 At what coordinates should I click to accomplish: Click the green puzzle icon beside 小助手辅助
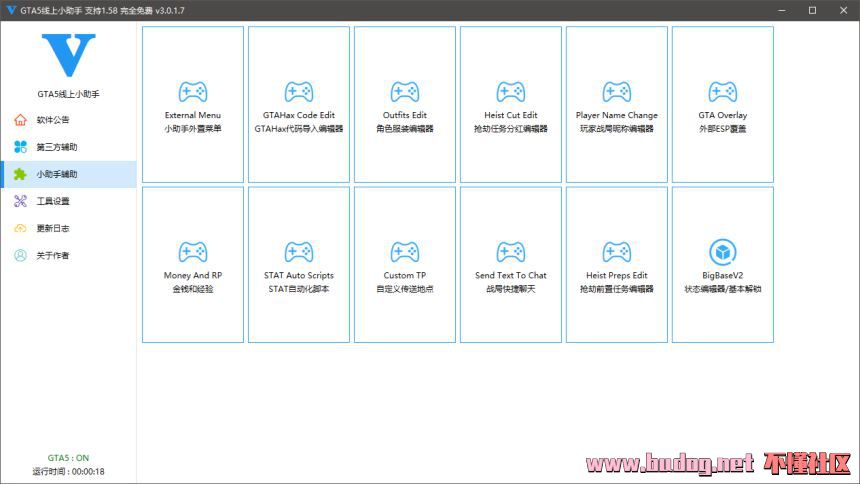click(20, 174)
